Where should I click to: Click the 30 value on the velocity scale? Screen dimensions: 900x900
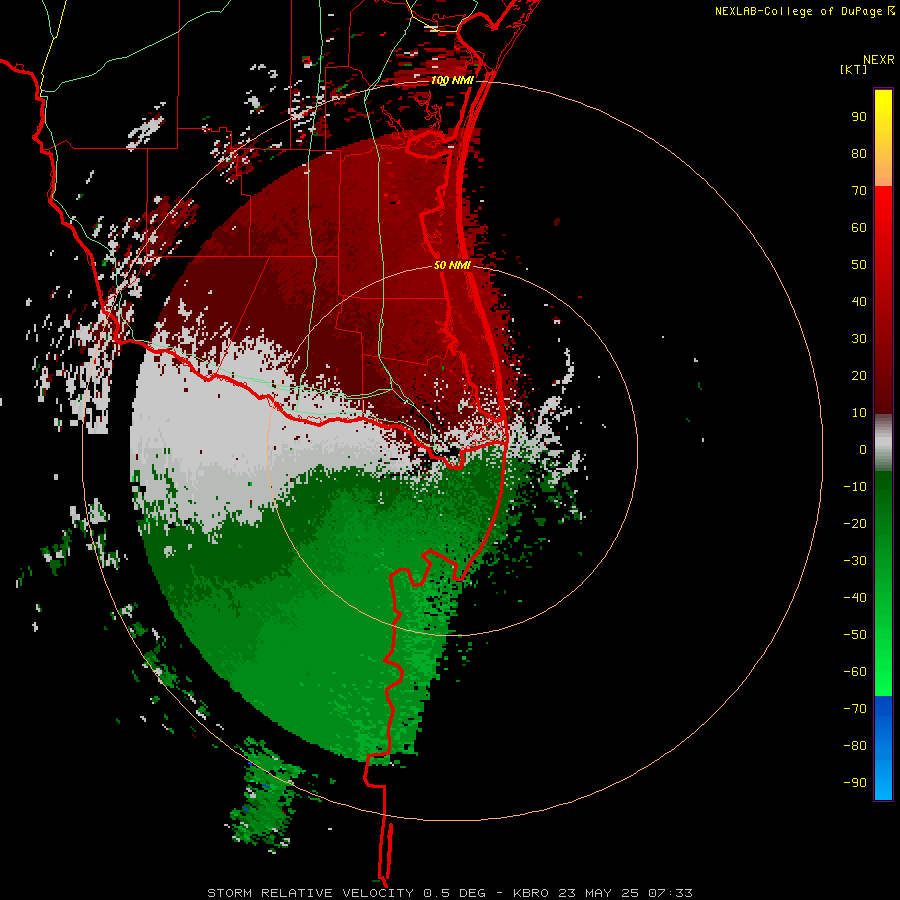[859, 339]
